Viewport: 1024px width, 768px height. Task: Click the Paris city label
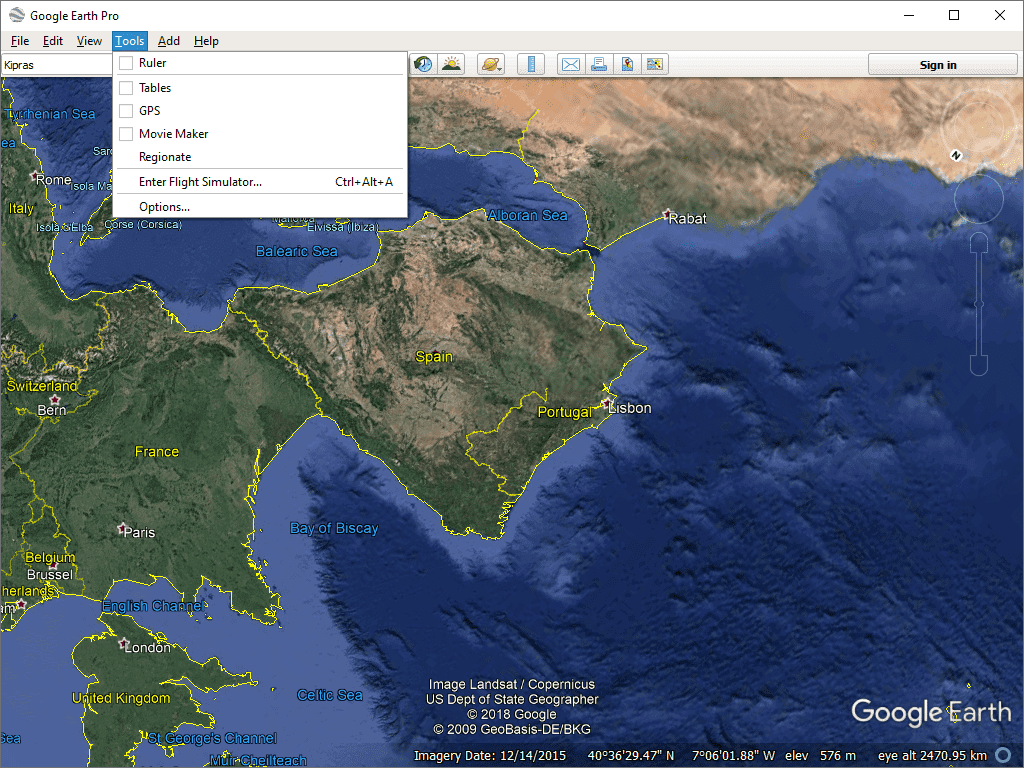point(139,532)
